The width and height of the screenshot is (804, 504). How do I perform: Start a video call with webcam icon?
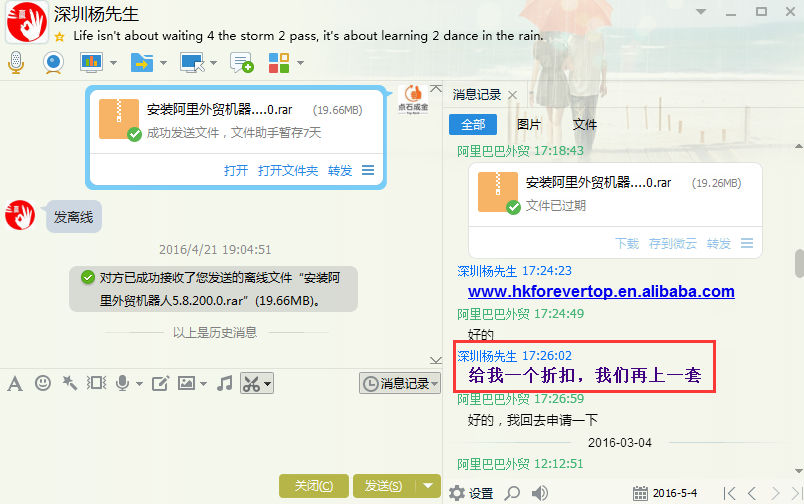point(53,63)
